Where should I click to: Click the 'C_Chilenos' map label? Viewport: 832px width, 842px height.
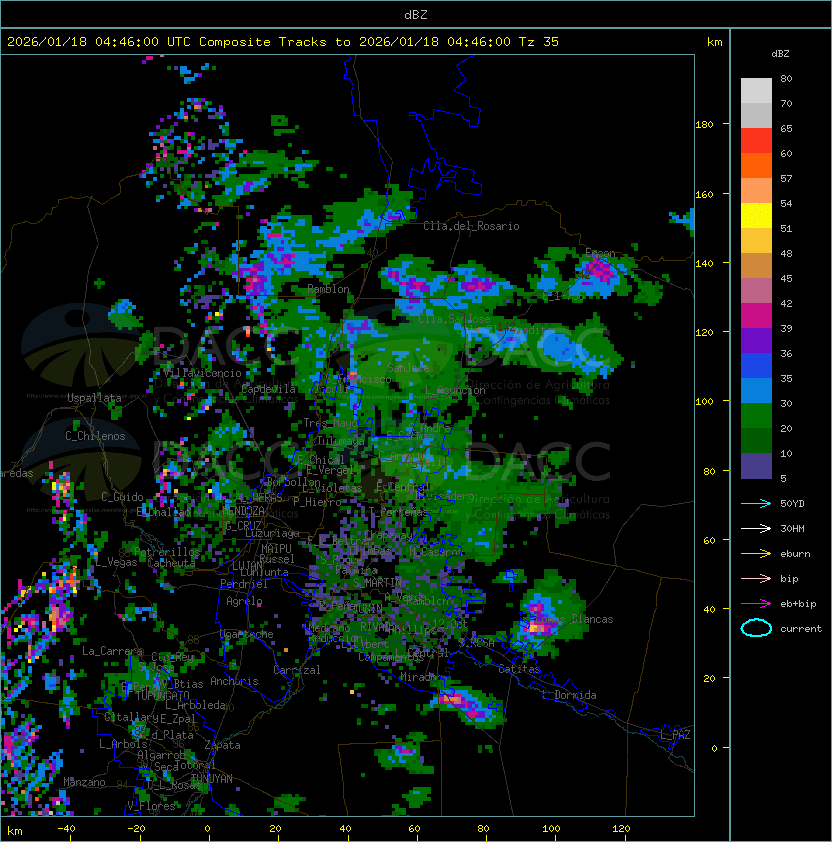point(95,436)
